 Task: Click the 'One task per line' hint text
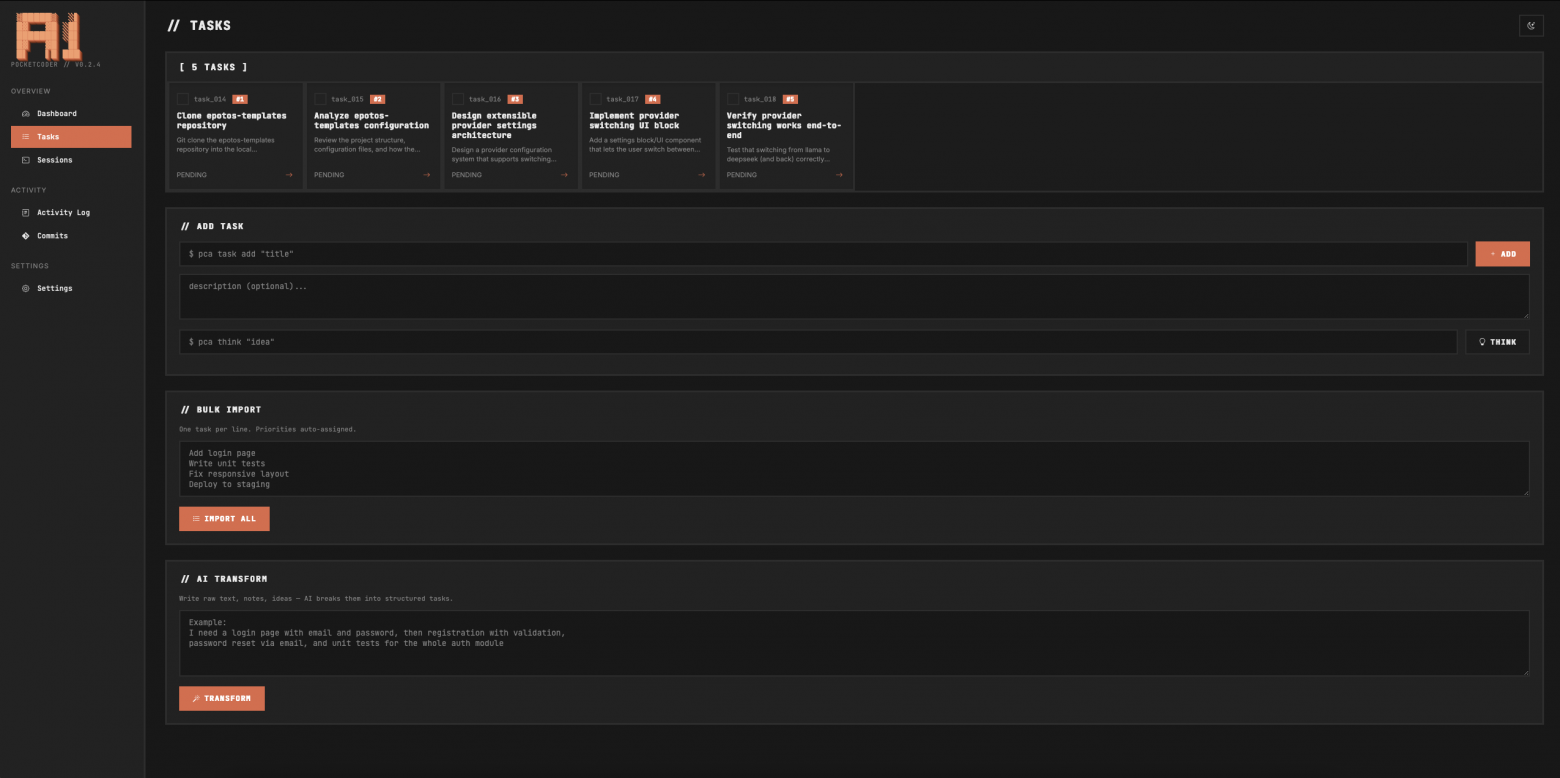(268, 429)
